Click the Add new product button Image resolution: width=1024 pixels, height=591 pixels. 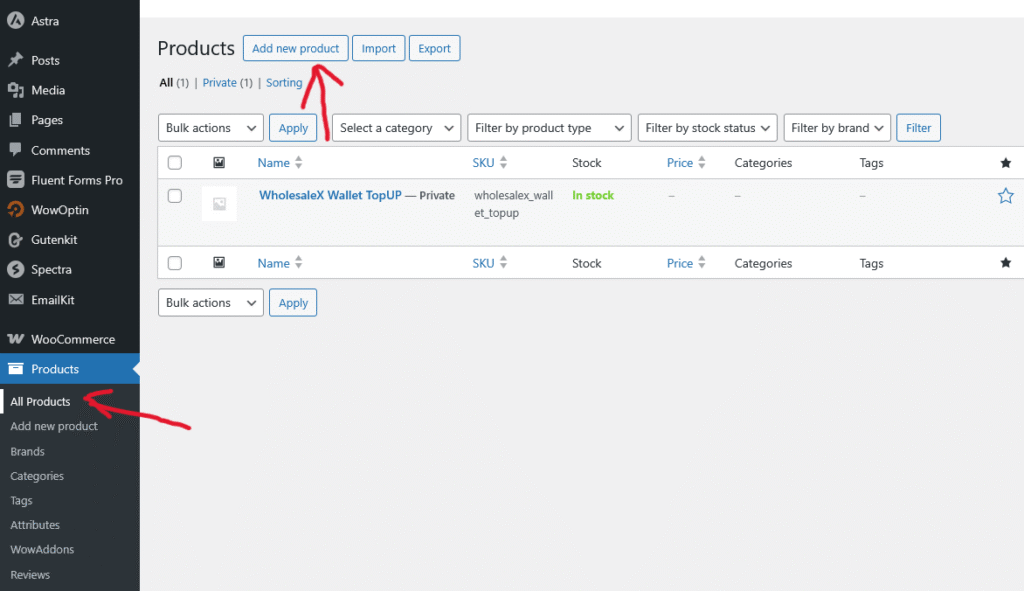click(x=295, y=48)
